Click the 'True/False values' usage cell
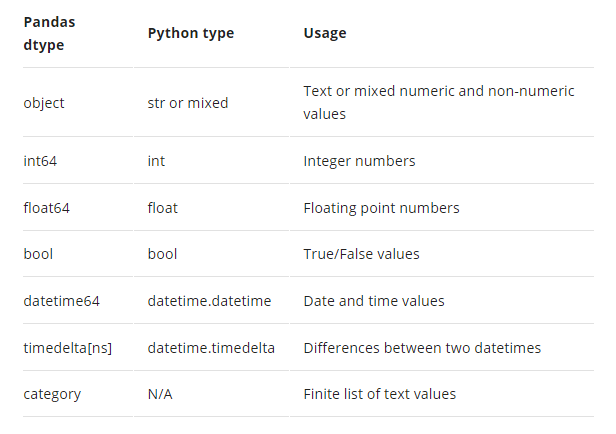This screenshot has width=616, height=434. click(361, 254)
